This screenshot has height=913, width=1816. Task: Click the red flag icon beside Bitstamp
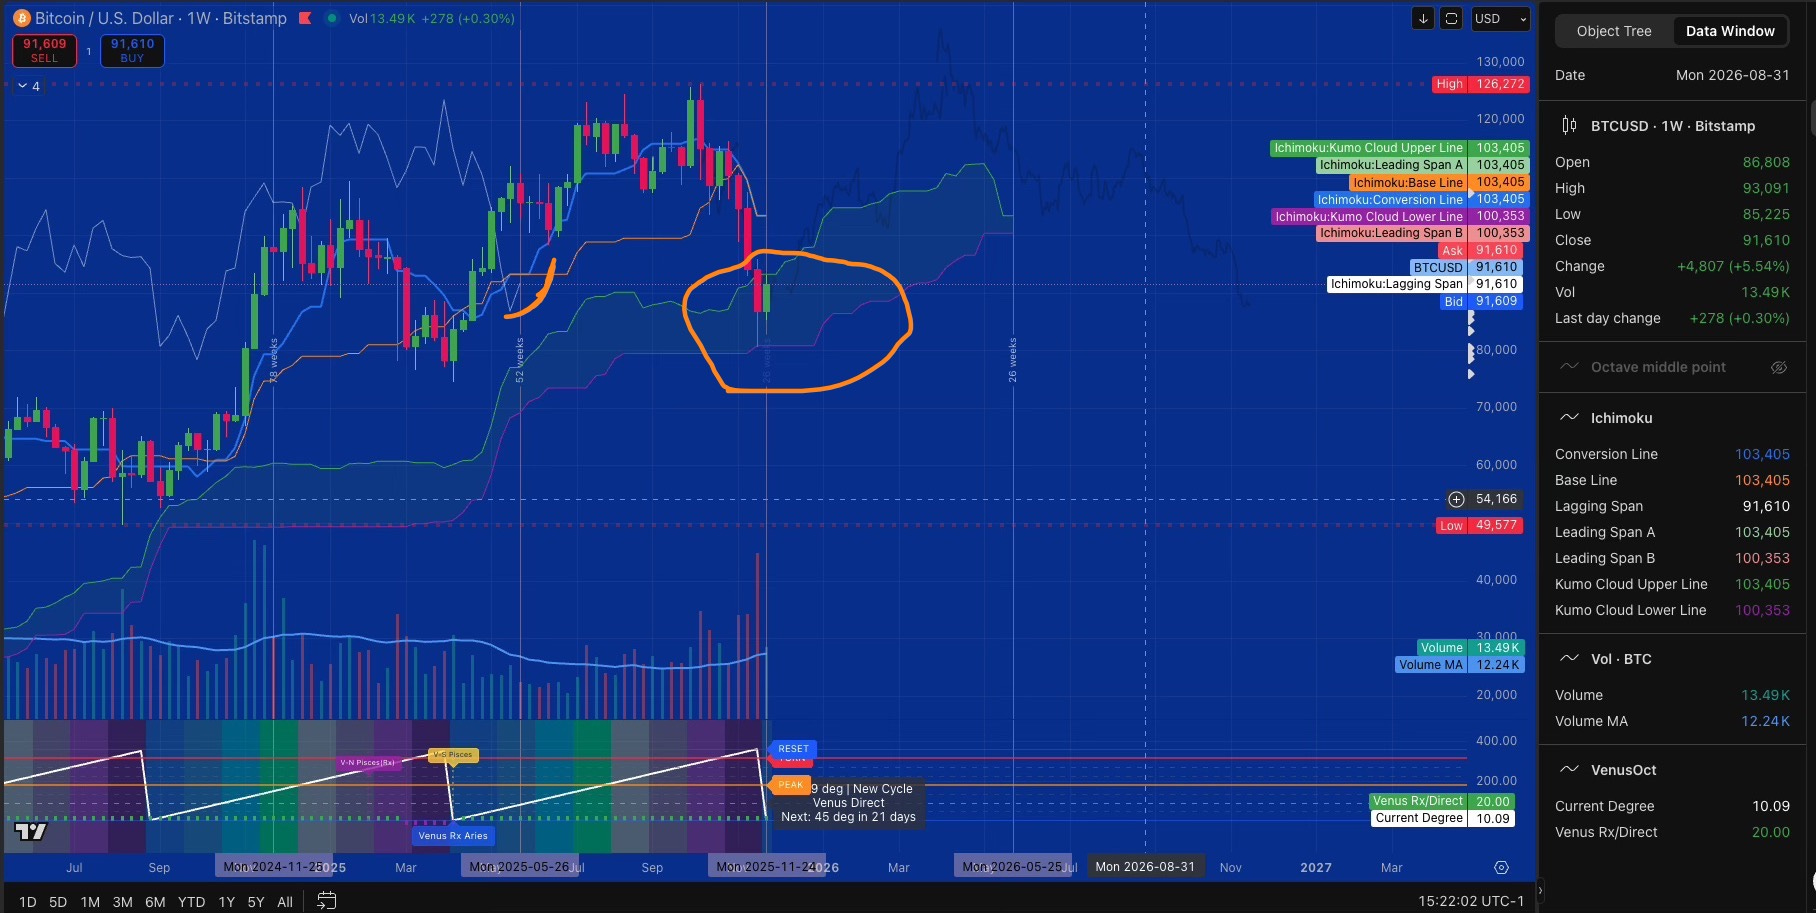(x=305, y=18)
